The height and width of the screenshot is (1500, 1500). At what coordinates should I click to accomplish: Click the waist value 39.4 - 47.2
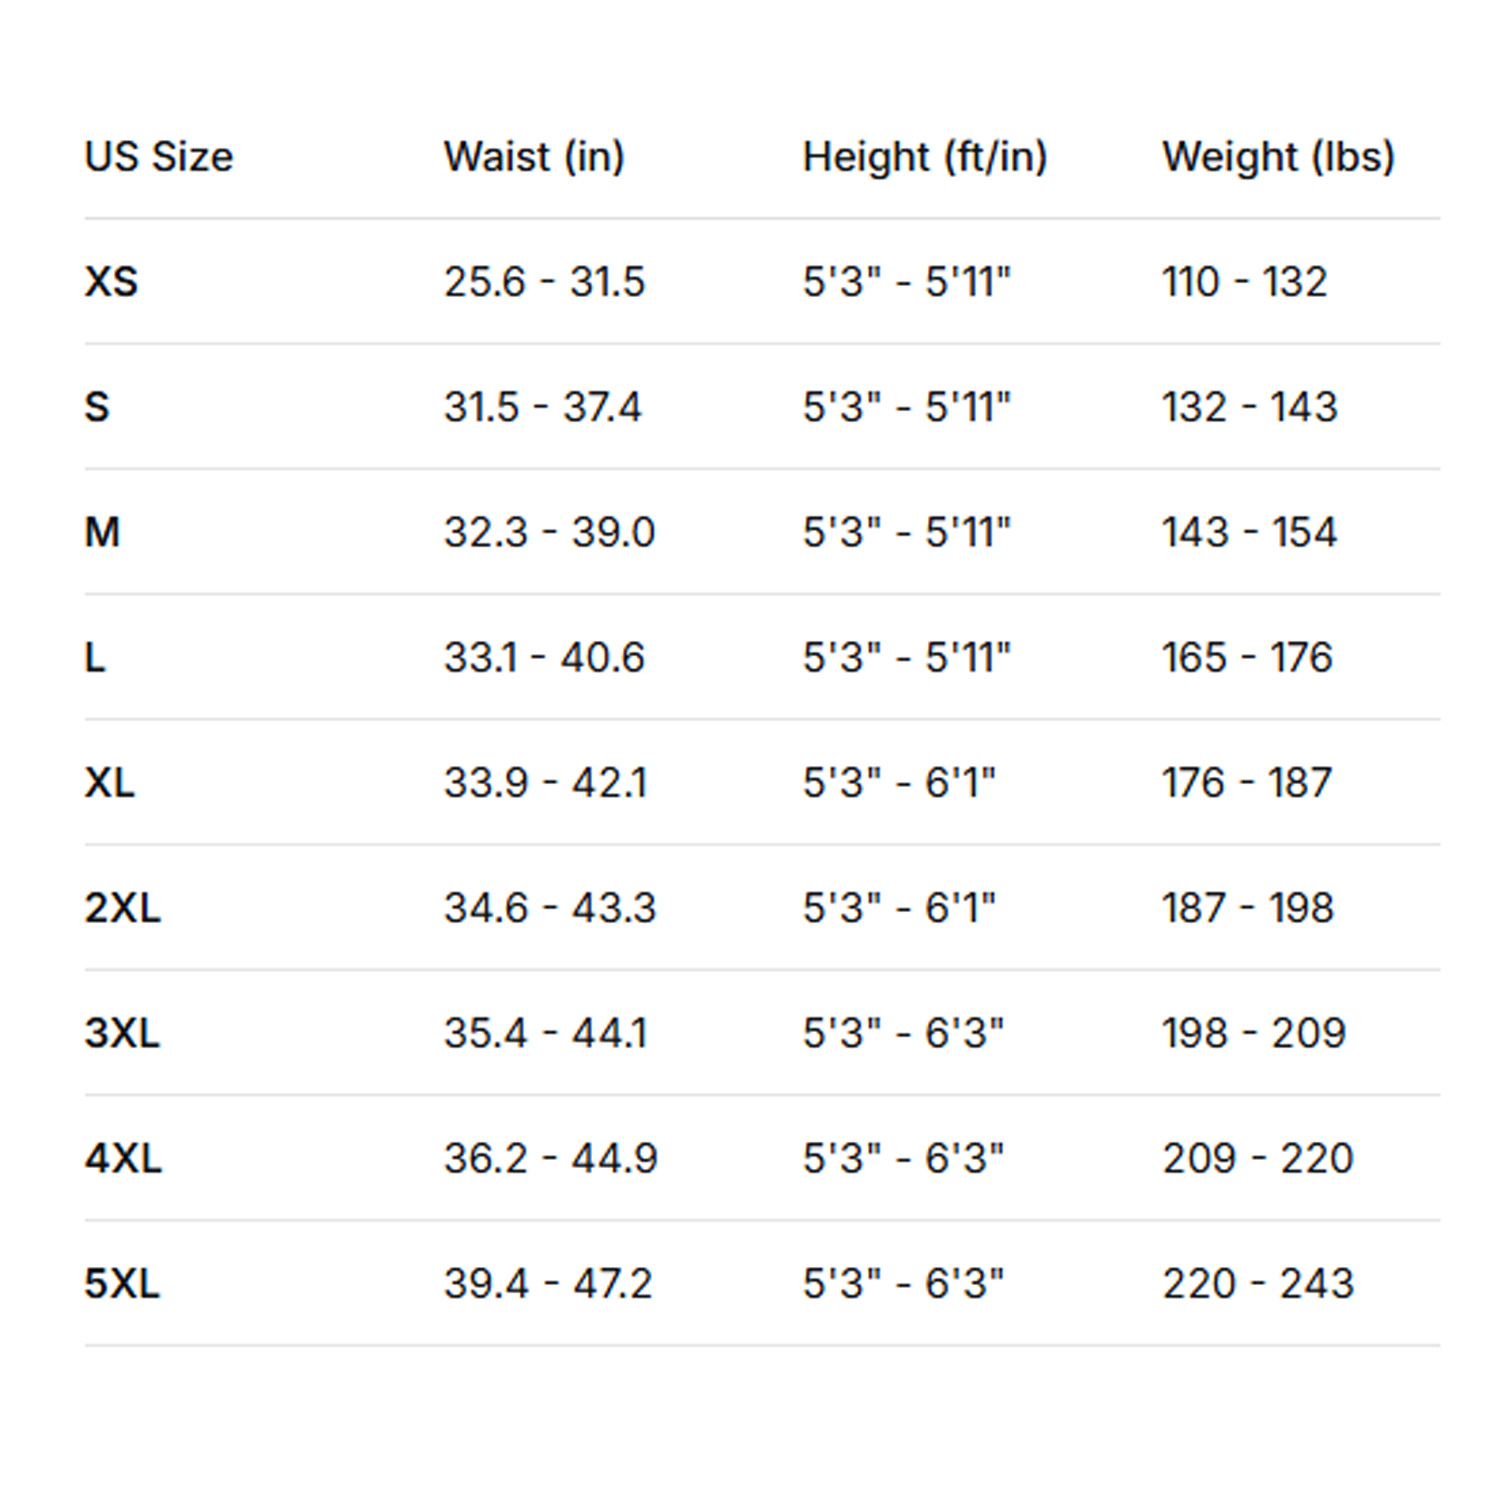pos(548,1284)
